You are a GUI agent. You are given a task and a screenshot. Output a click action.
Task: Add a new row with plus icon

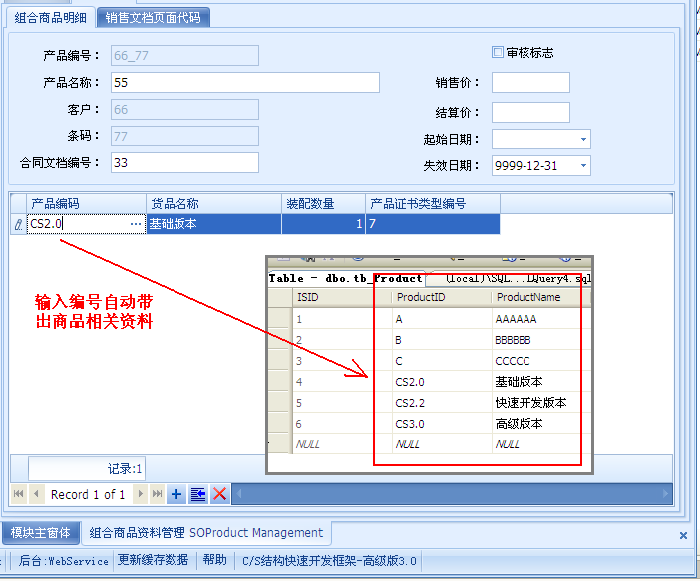coord(177,494)
